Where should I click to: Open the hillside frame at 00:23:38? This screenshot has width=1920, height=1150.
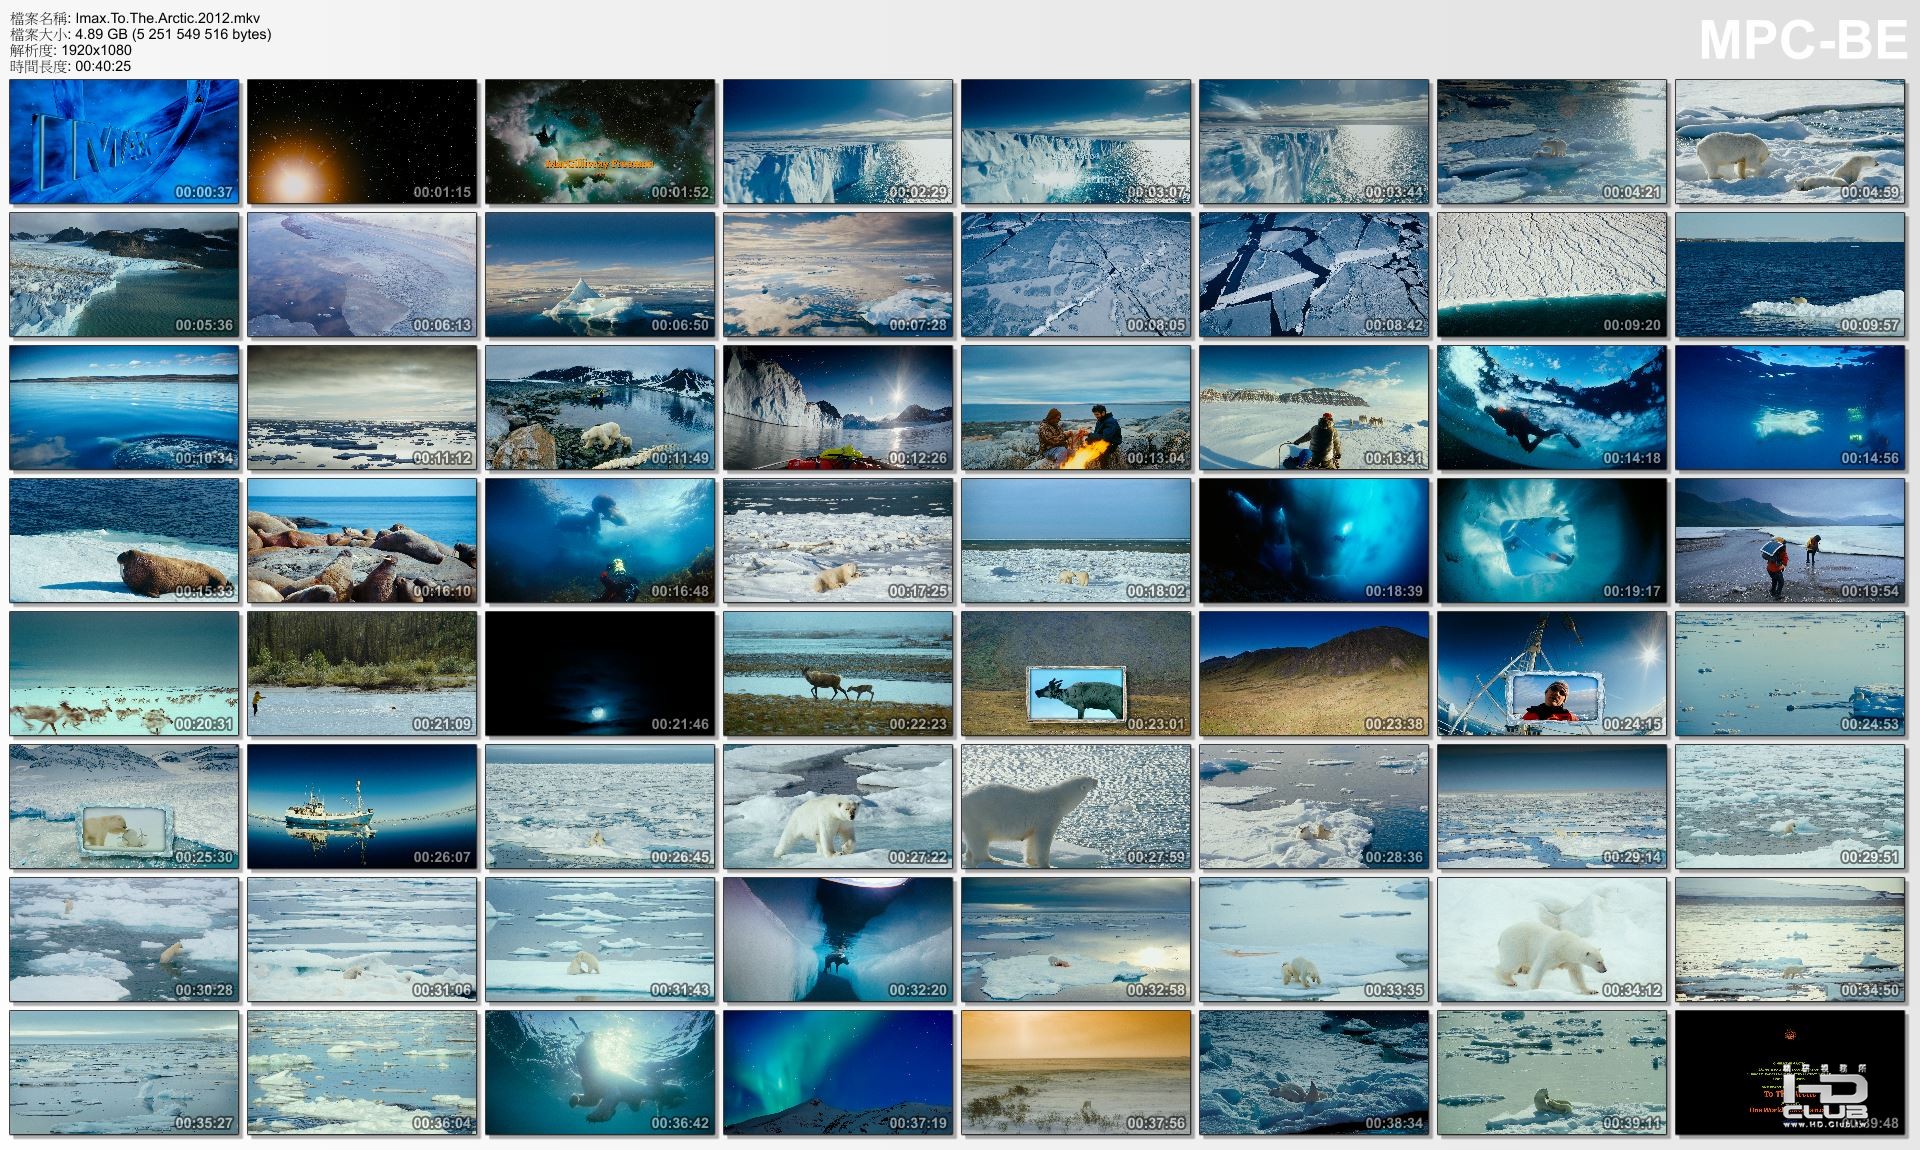[1314, 674]
